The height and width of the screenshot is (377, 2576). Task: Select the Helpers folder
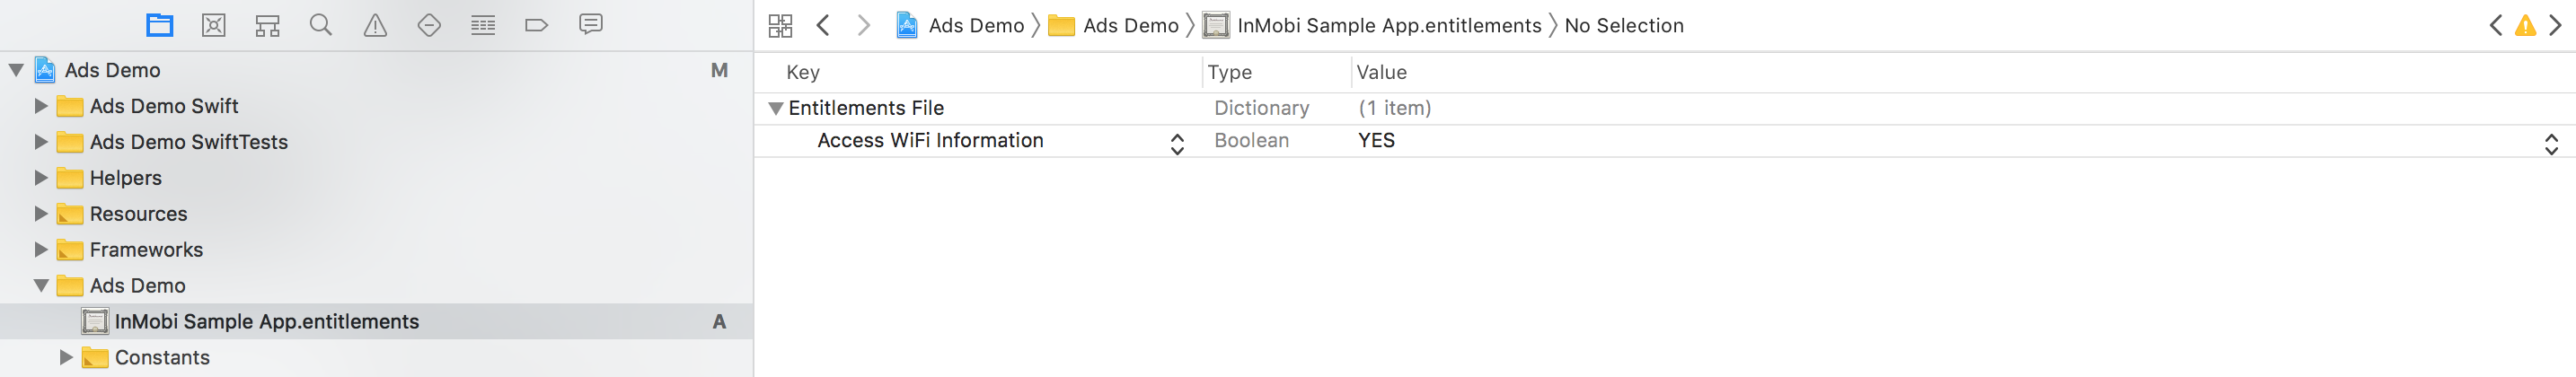[x=125, y=178]
